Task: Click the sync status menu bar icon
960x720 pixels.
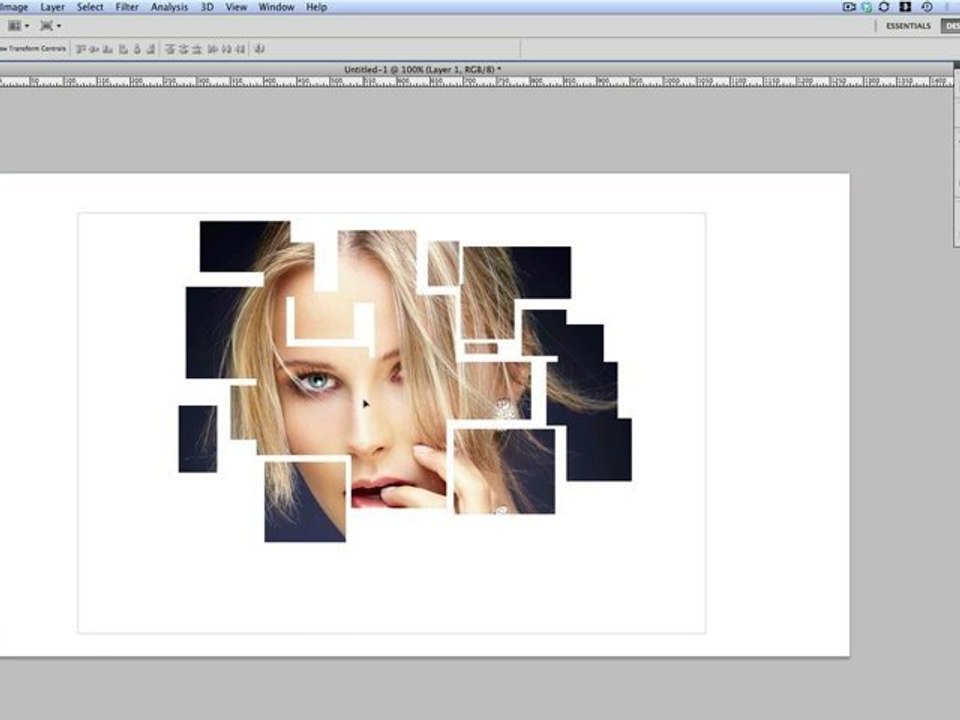Action: pyautogui.click(x=883, y=7)
